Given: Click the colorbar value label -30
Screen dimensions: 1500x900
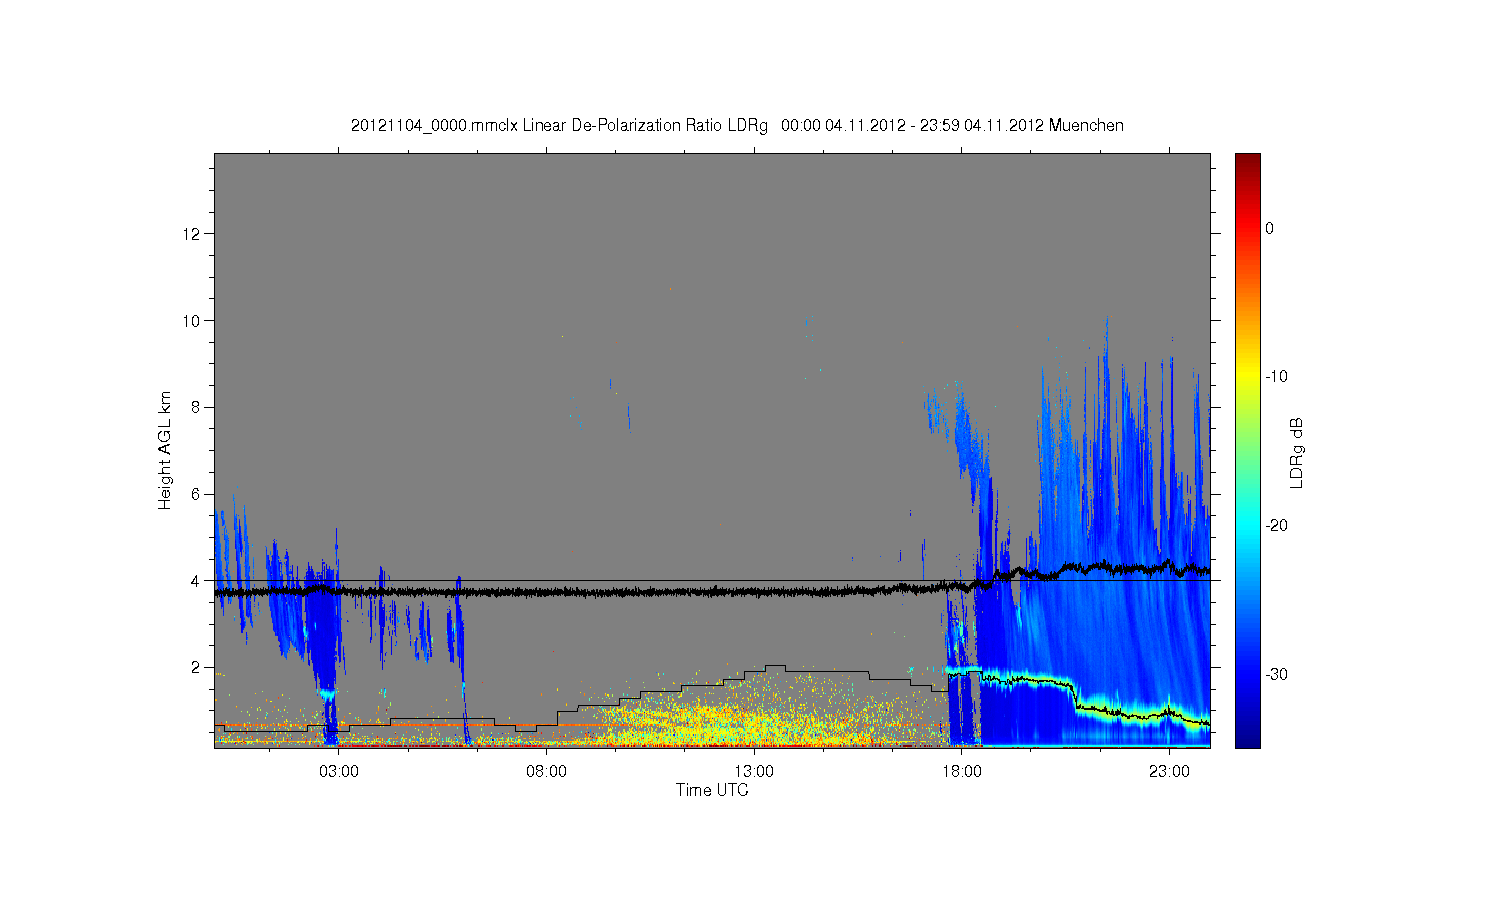Looking at the screenshot, I should 1276,675.
